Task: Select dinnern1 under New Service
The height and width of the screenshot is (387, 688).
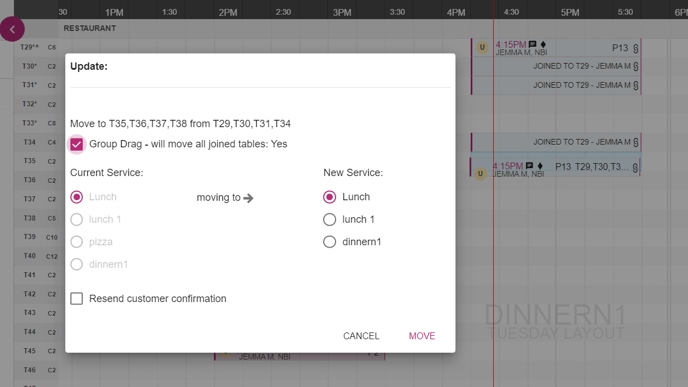Action: tap(330, 242)
